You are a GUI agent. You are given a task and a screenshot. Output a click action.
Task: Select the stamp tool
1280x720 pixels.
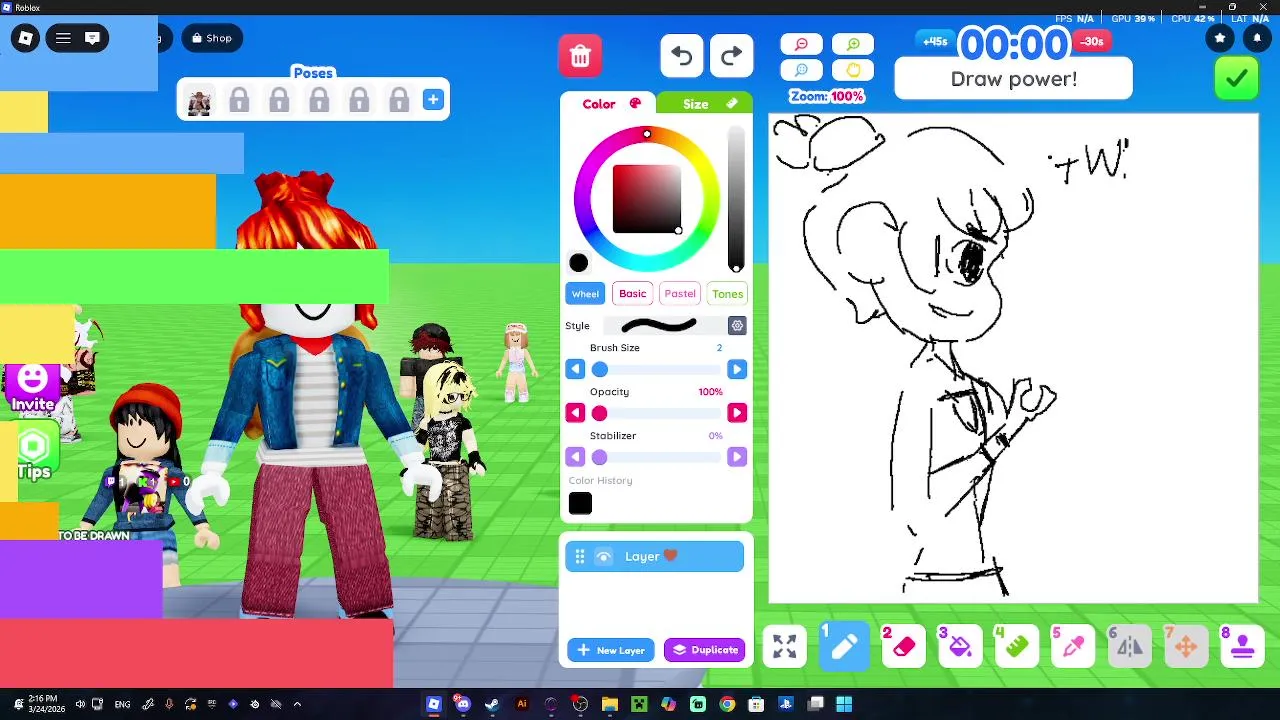point(1243,647)
